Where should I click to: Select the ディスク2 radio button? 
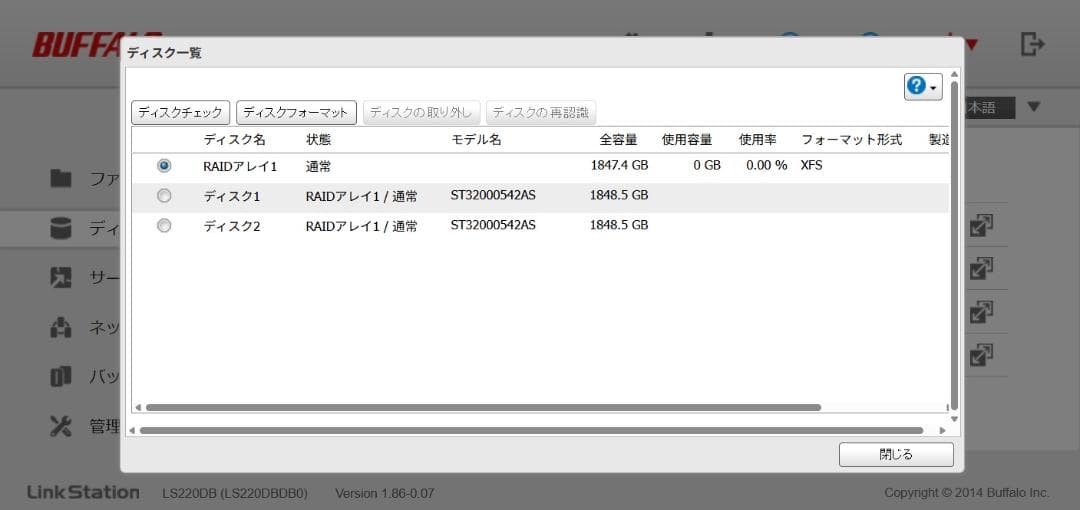(164, 225)
